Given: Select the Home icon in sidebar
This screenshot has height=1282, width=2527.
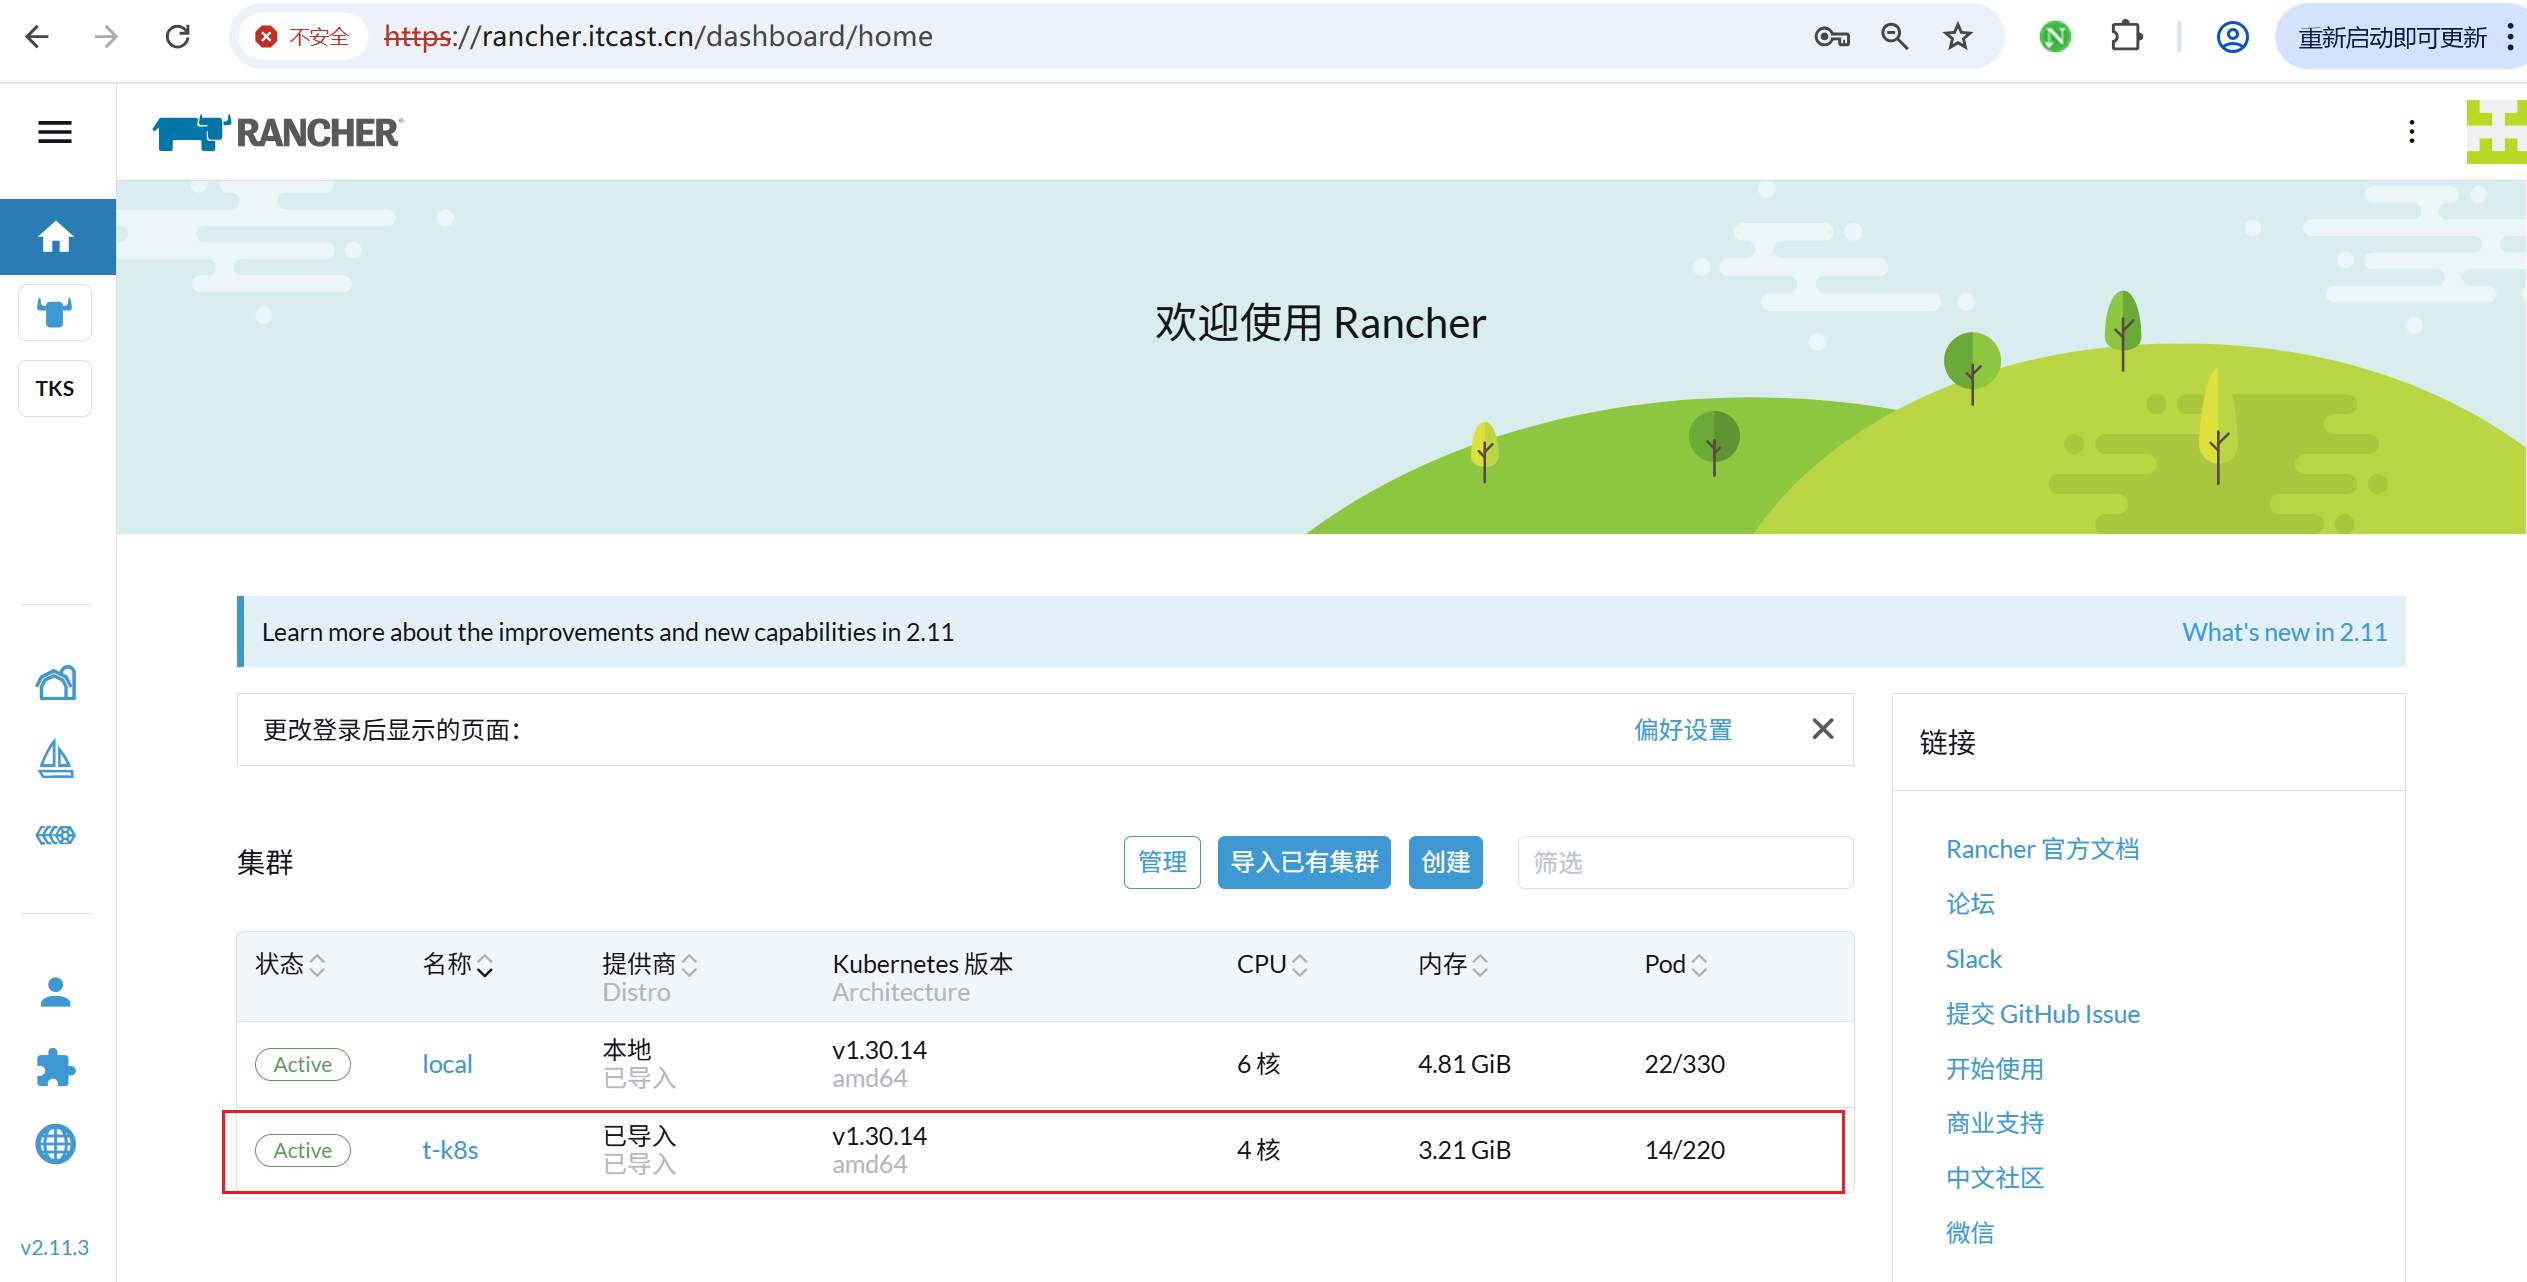Looking at the screenshot, I should [x=57, y=237].
